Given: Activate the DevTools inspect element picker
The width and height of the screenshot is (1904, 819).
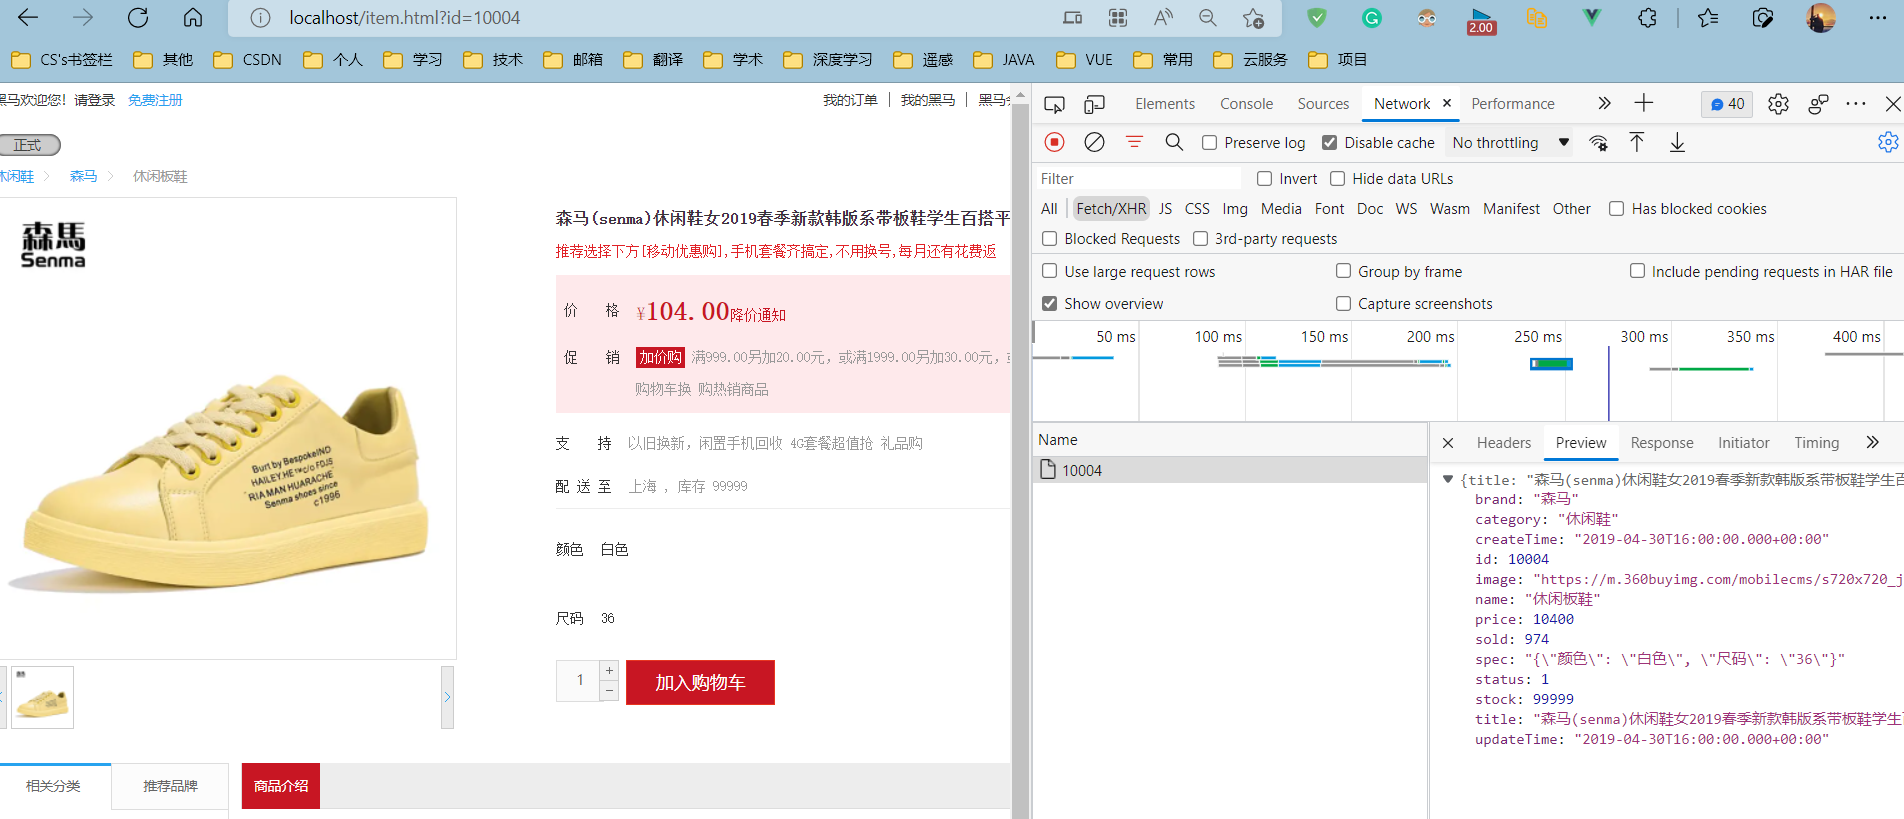Looking at the screenshot, I should [x=1054, y=104].
